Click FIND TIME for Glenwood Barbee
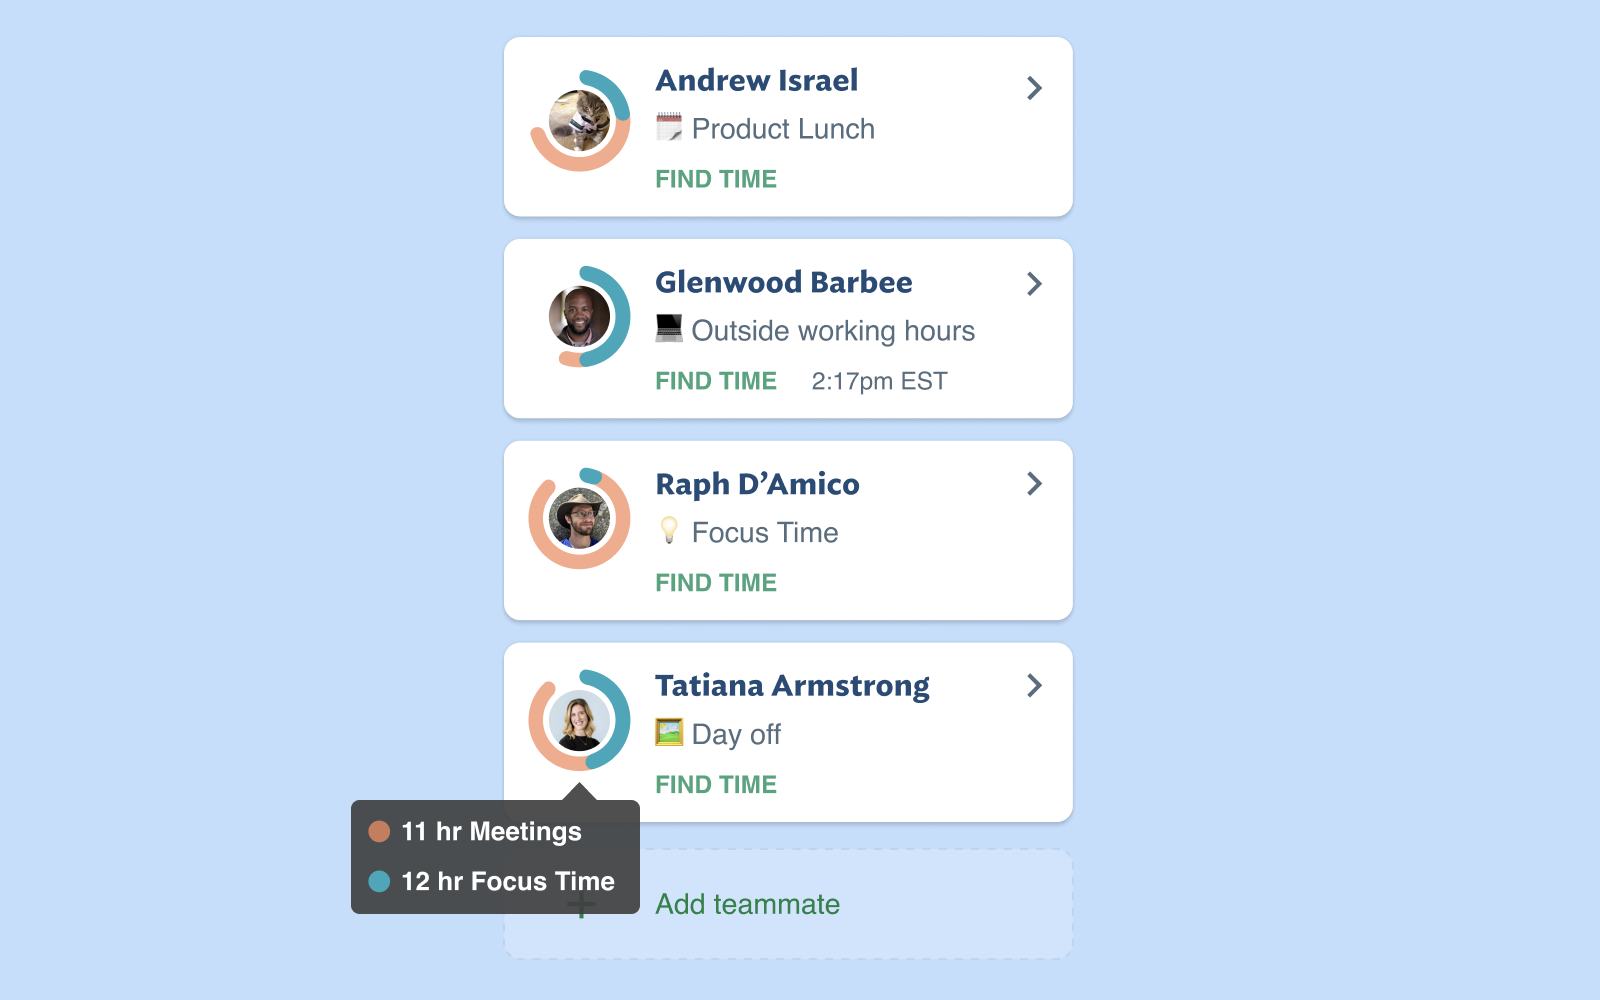Image resolution: width=1600 pixels, height=1000 pixels. (716, 381)
